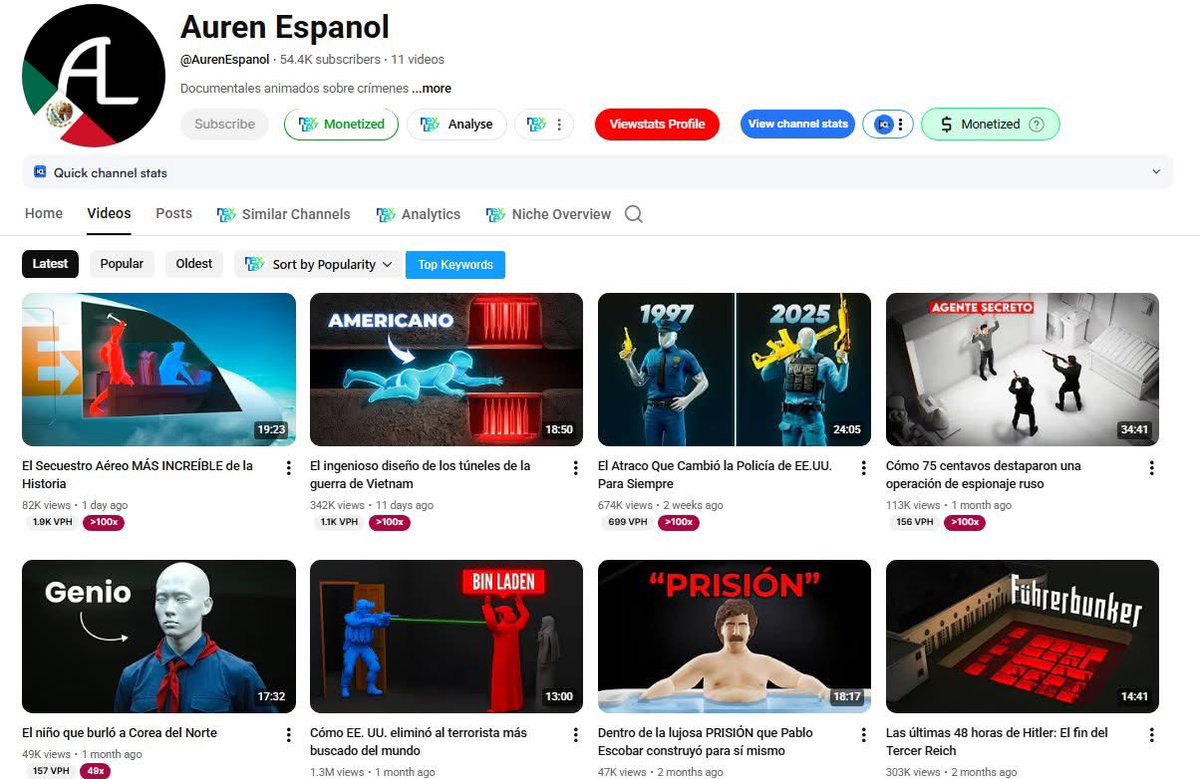Click the @AurenEspanol handle text
The image size is (1200, 779).
click(225, 60)
